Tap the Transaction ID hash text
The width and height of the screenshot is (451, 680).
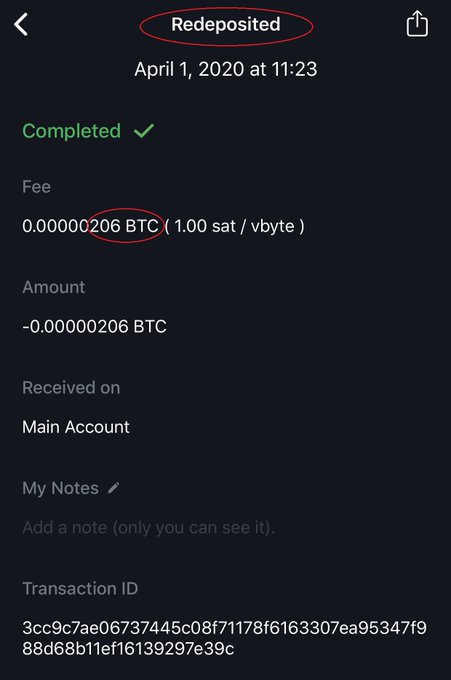(x=224, y=638)
